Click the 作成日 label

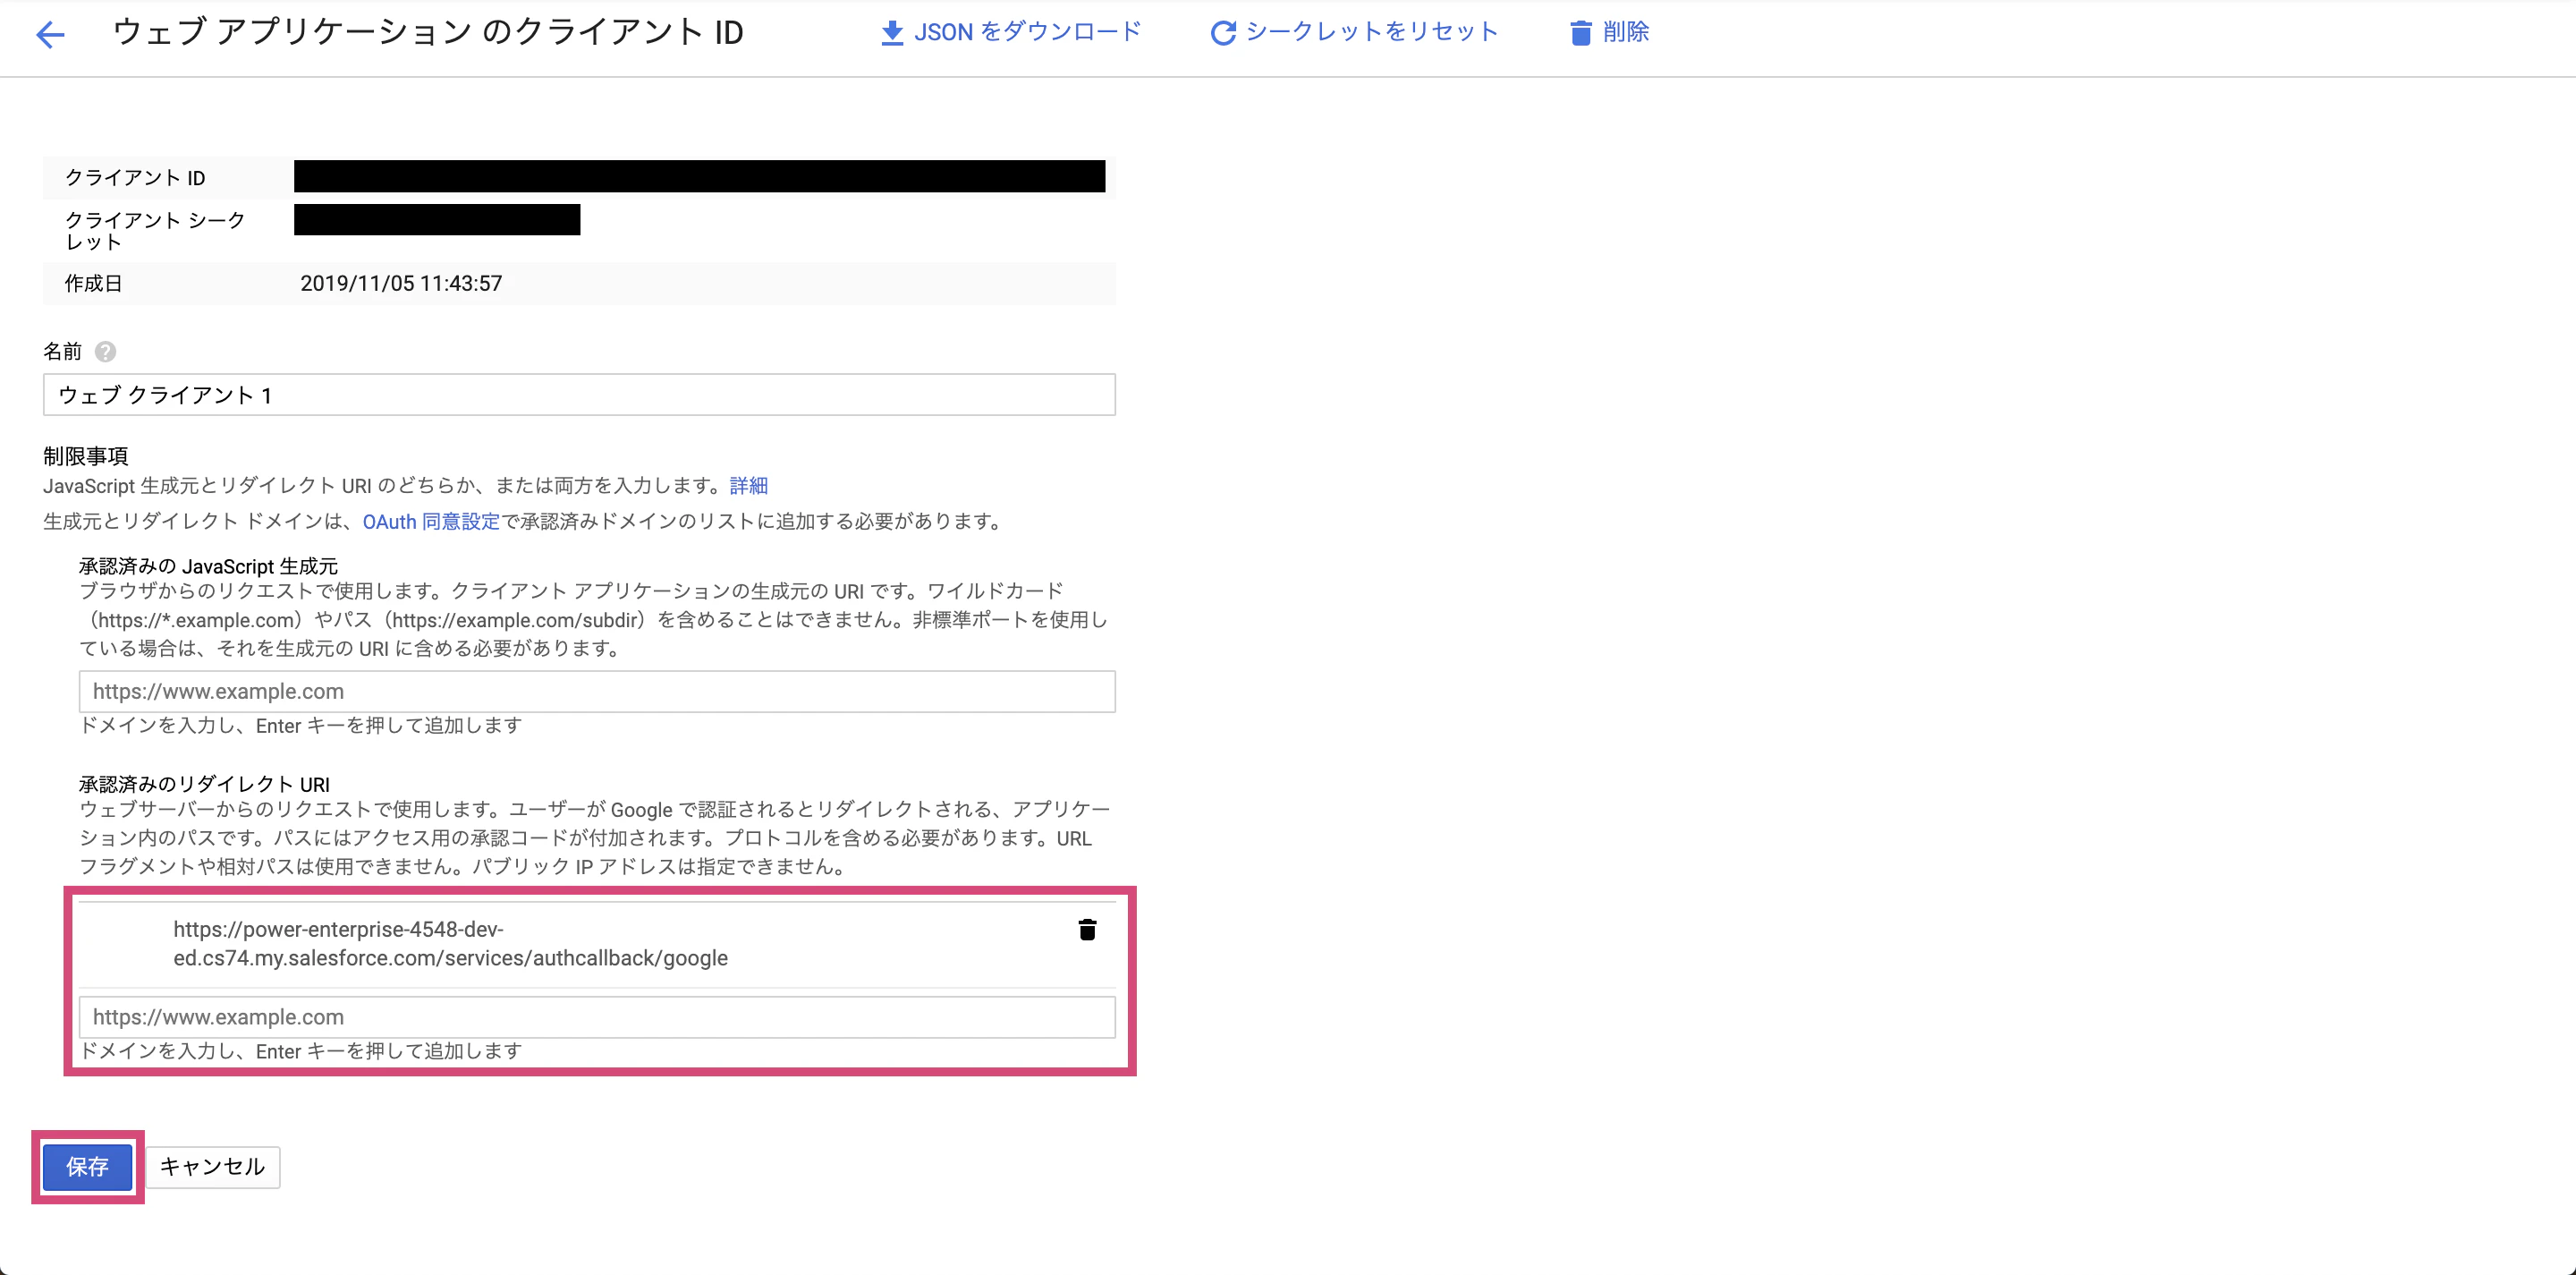pos(93,283)
